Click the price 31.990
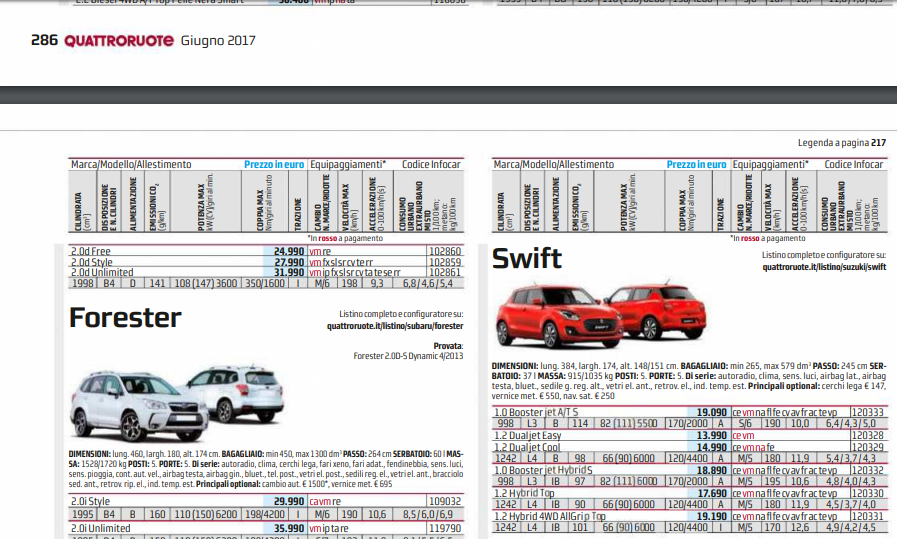 click(289, 272)
